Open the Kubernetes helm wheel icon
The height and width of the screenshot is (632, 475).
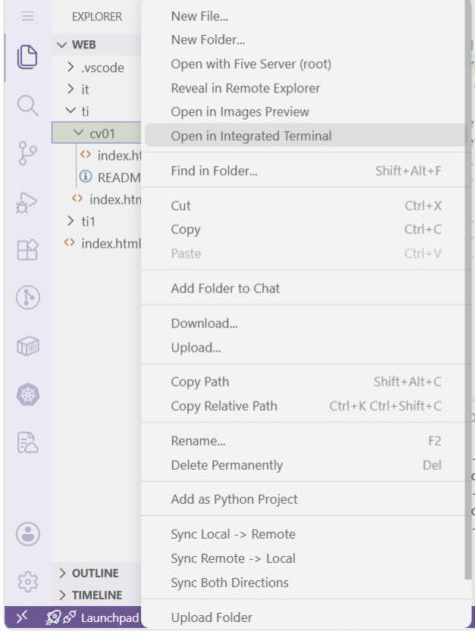click(28, 394)
